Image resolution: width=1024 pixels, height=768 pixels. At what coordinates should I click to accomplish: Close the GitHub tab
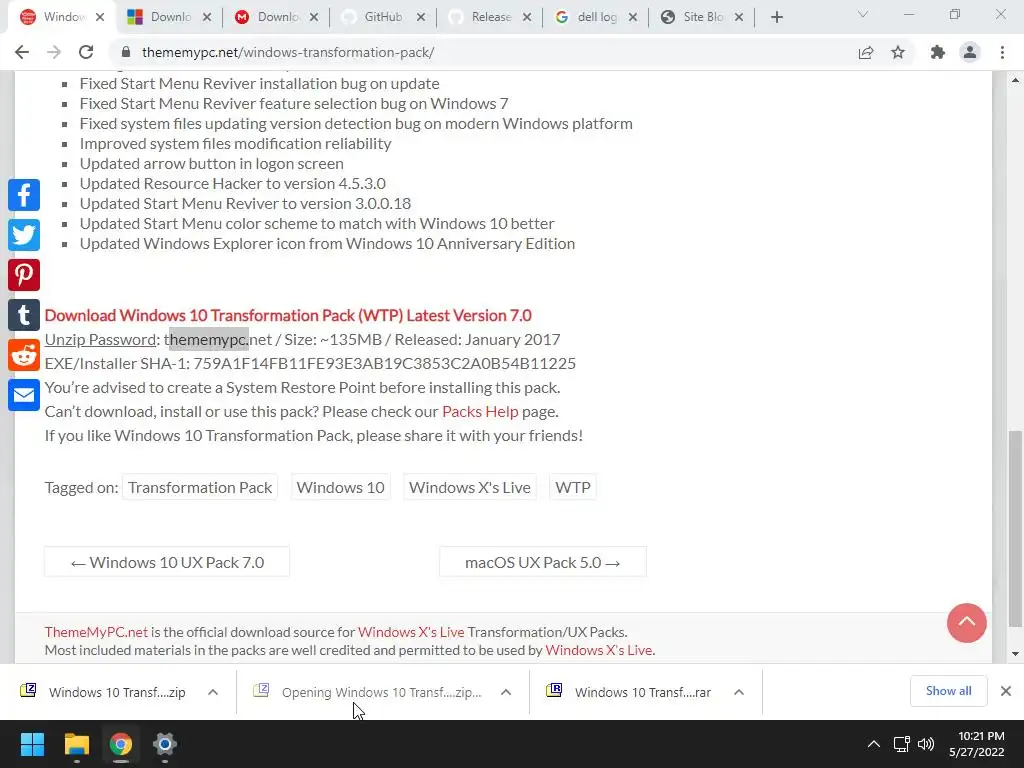[x=421, y=17]
